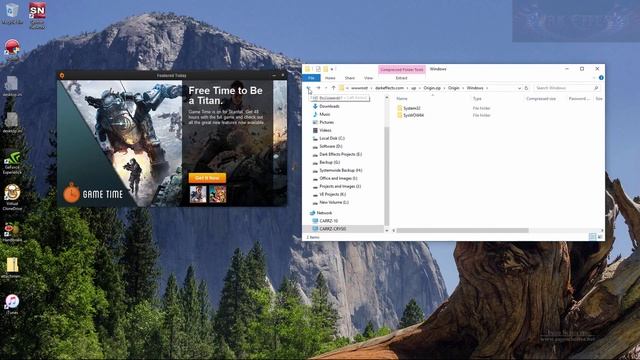
Task: Select Music in the navigation pane
Action: pos(321,114)
